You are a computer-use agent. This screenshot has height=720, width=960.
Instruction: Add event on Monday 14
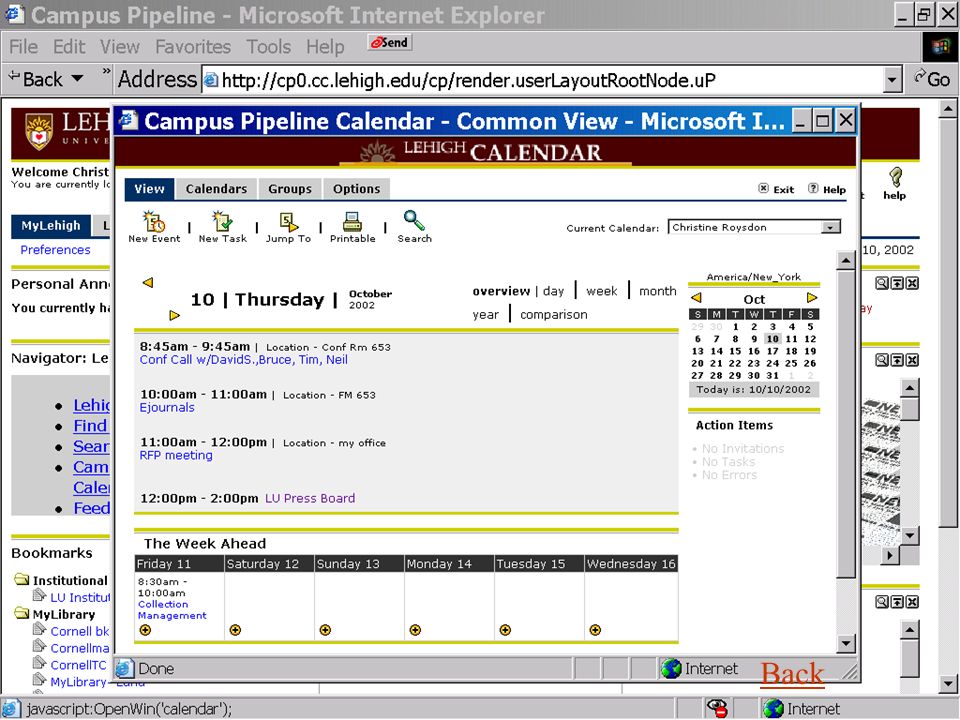[415, 630]
